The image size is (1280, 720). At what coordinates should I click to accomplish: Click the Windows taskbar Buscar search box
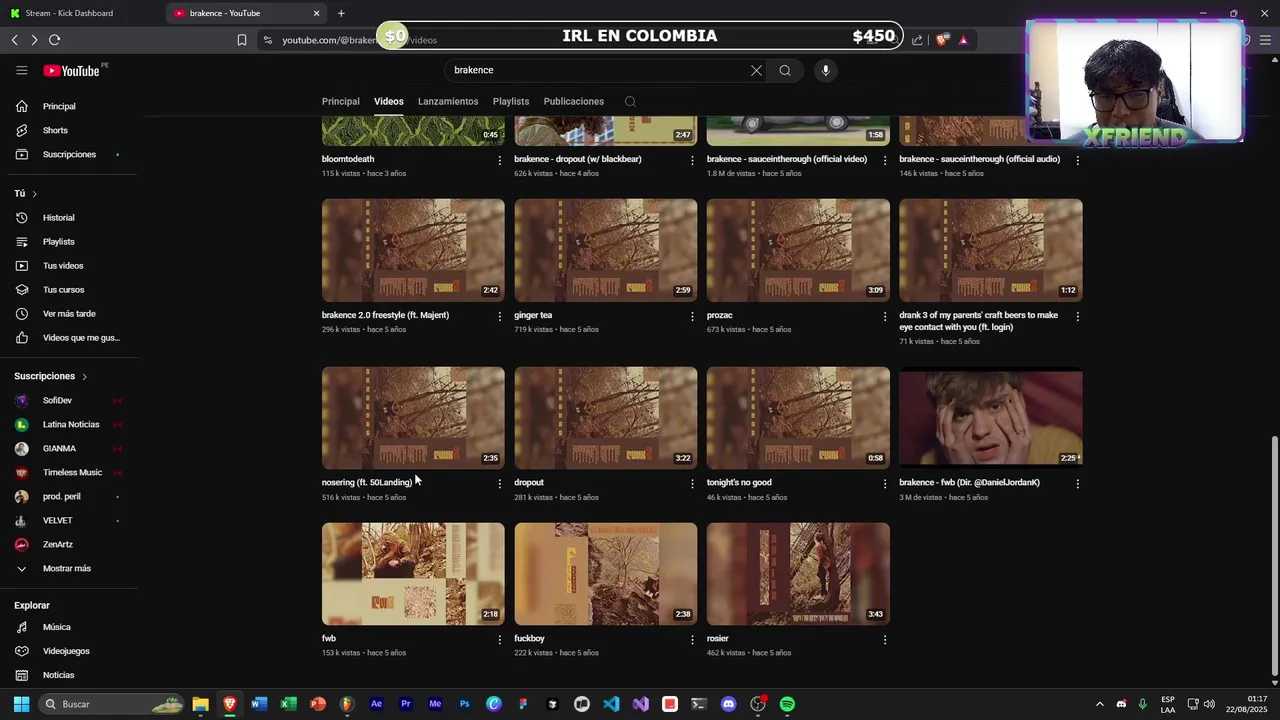[112, 704]
